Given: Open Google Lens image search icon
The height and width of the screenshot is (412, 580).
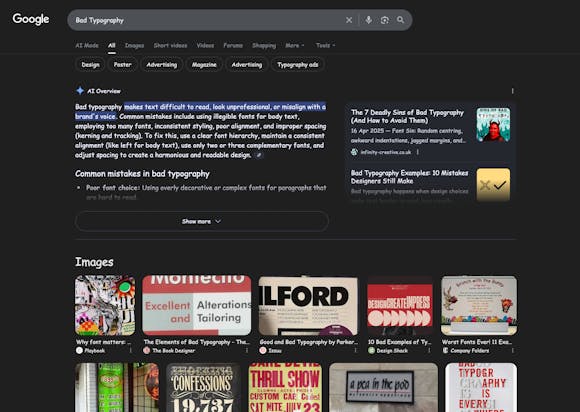Looking at the screenshot, I should (385, 20).
